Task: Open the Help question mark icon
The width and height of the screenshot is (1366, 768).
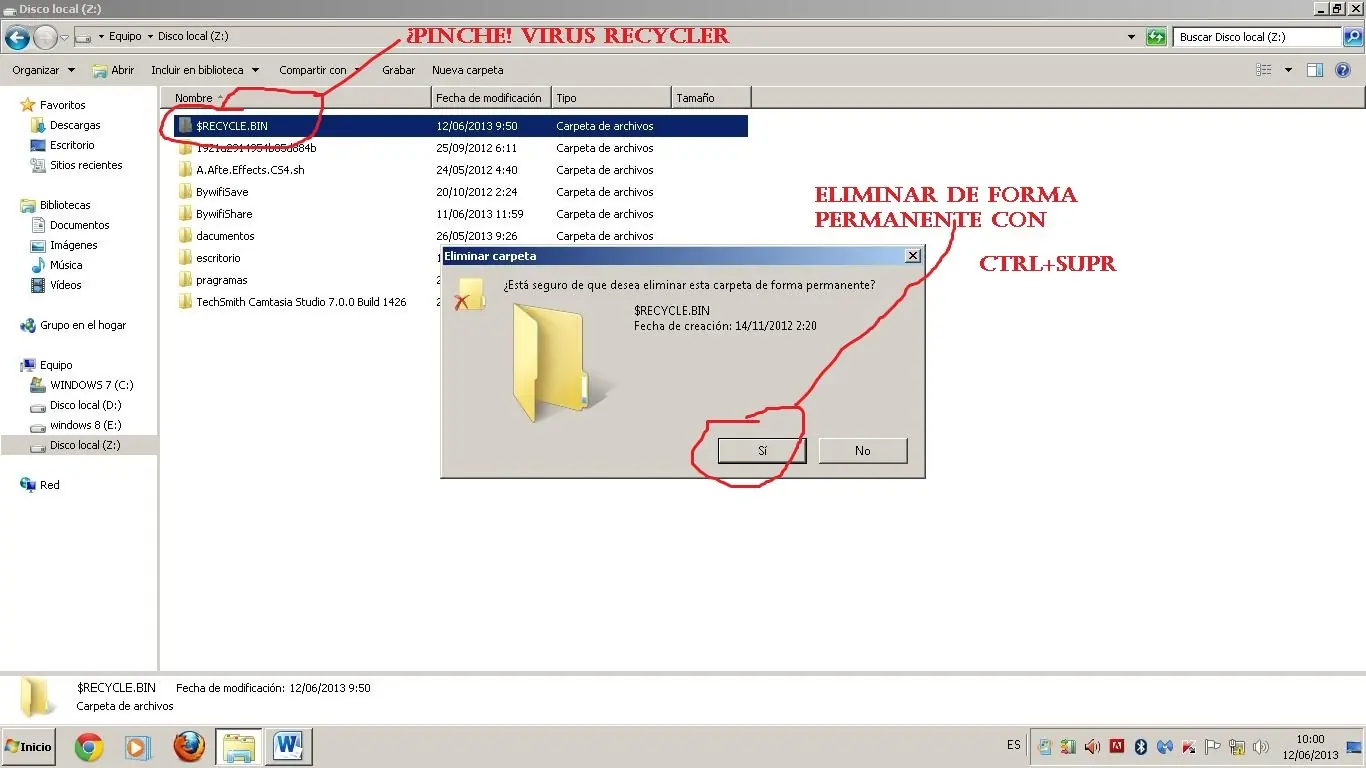Action: coord(1343,70)
